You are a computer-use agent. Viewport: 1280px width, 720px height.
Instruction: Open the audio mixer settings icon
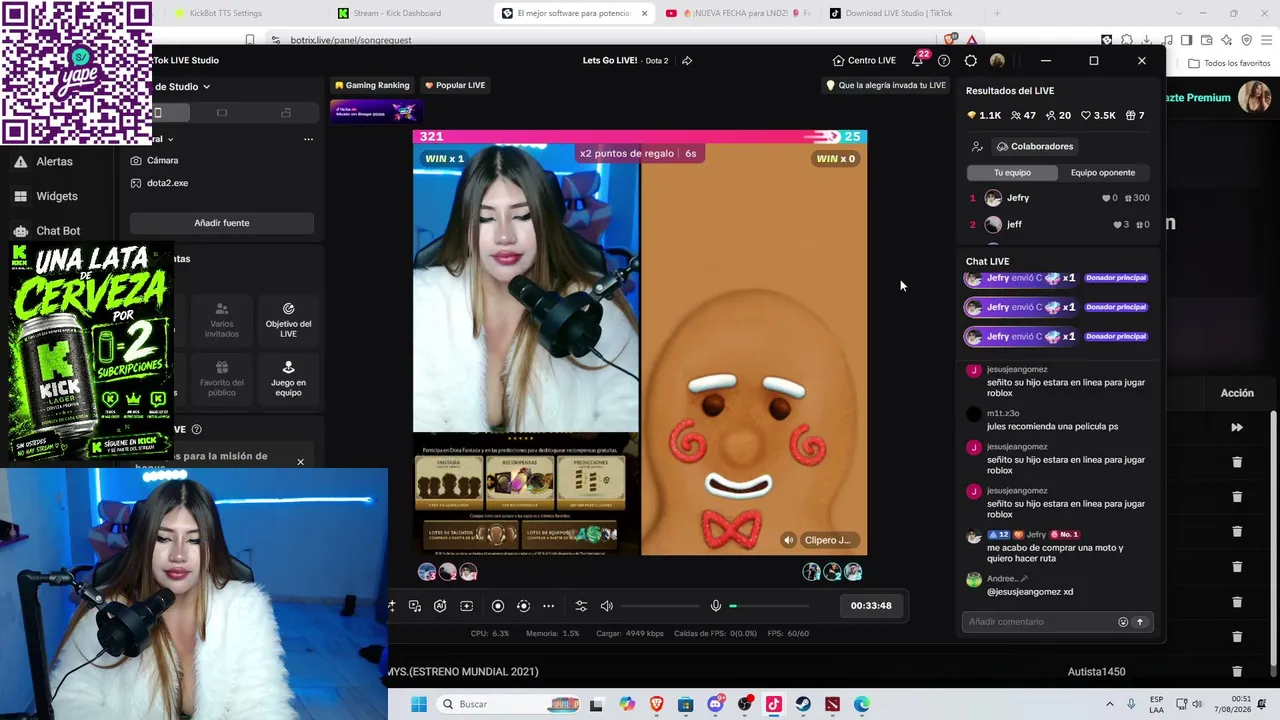pos(581,606)
